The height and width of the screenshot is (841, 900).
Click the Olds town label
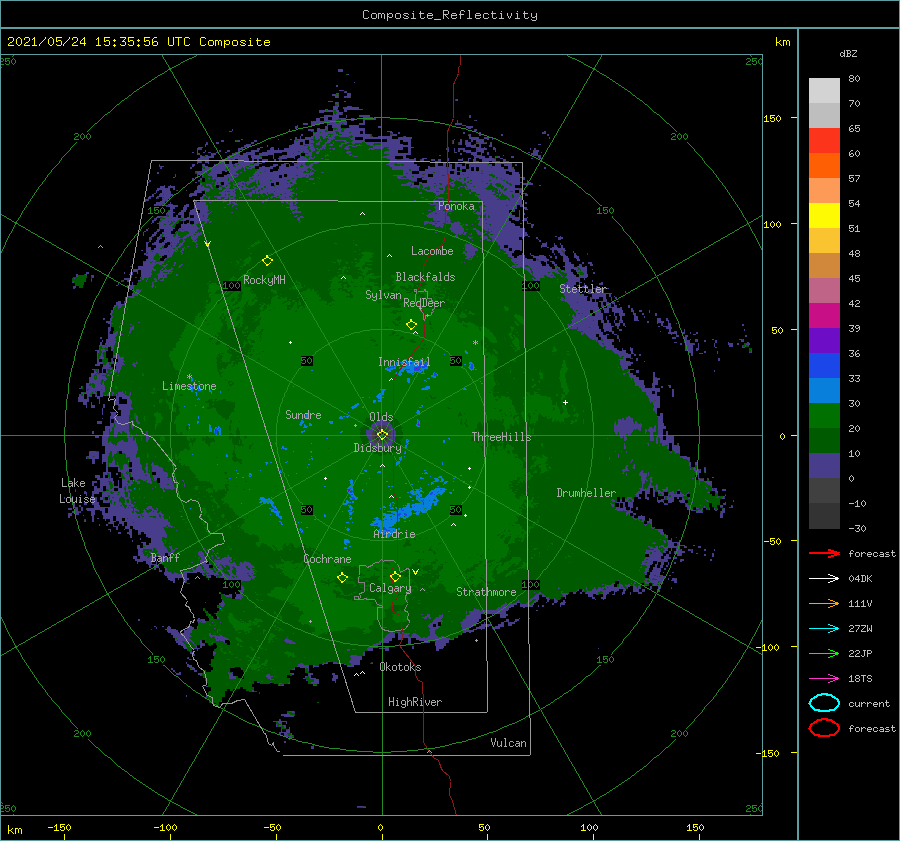click(x=381, y=417)
